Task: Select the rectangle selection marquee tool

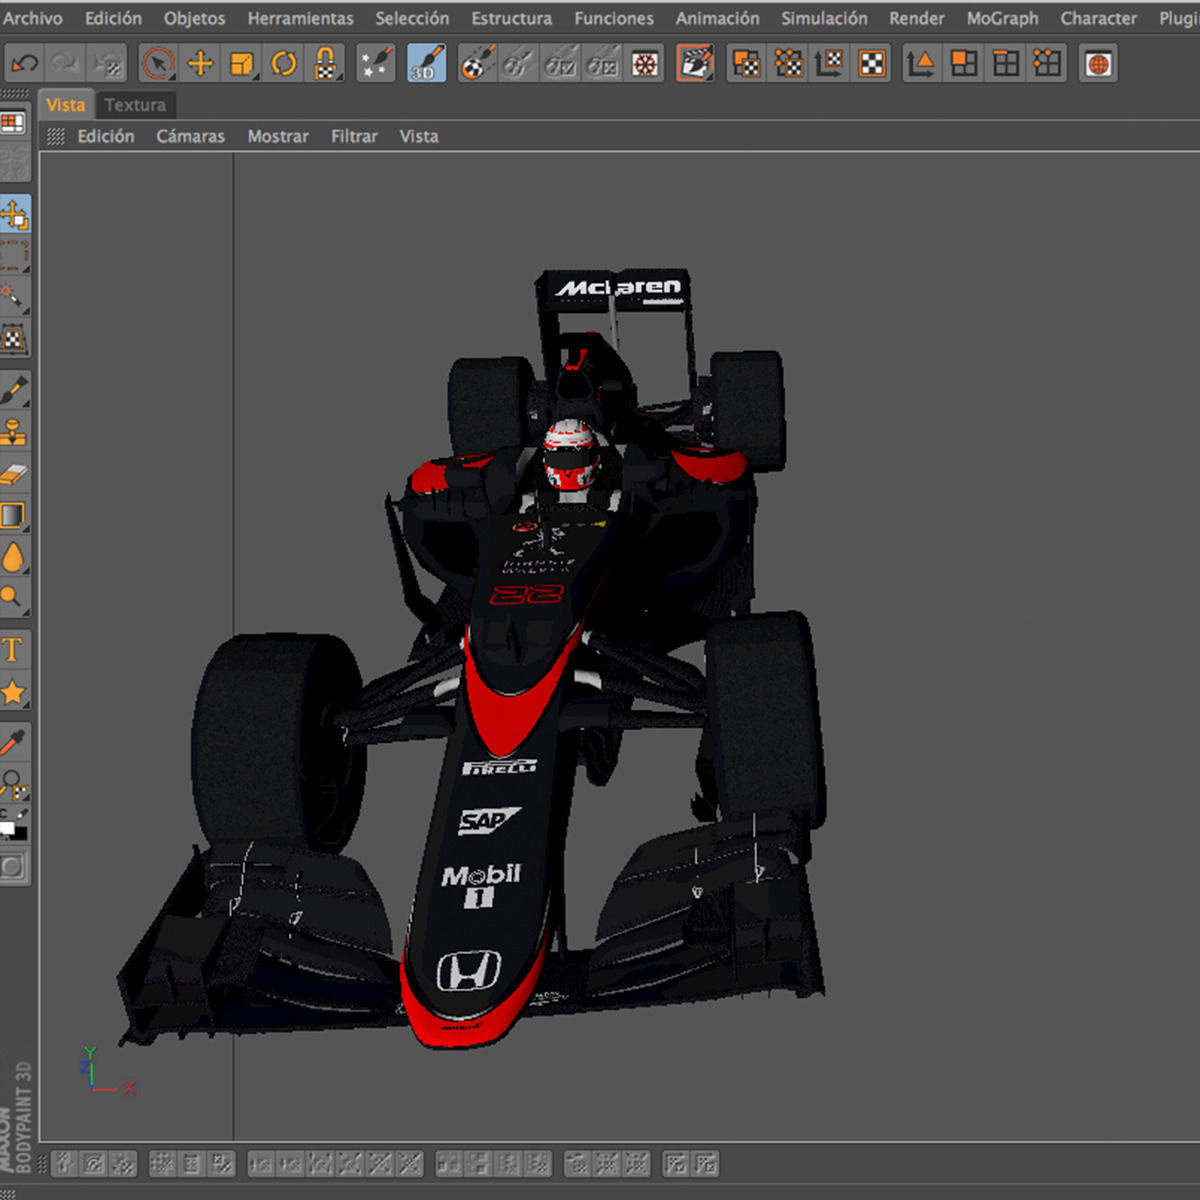Action: coord(14,256)
